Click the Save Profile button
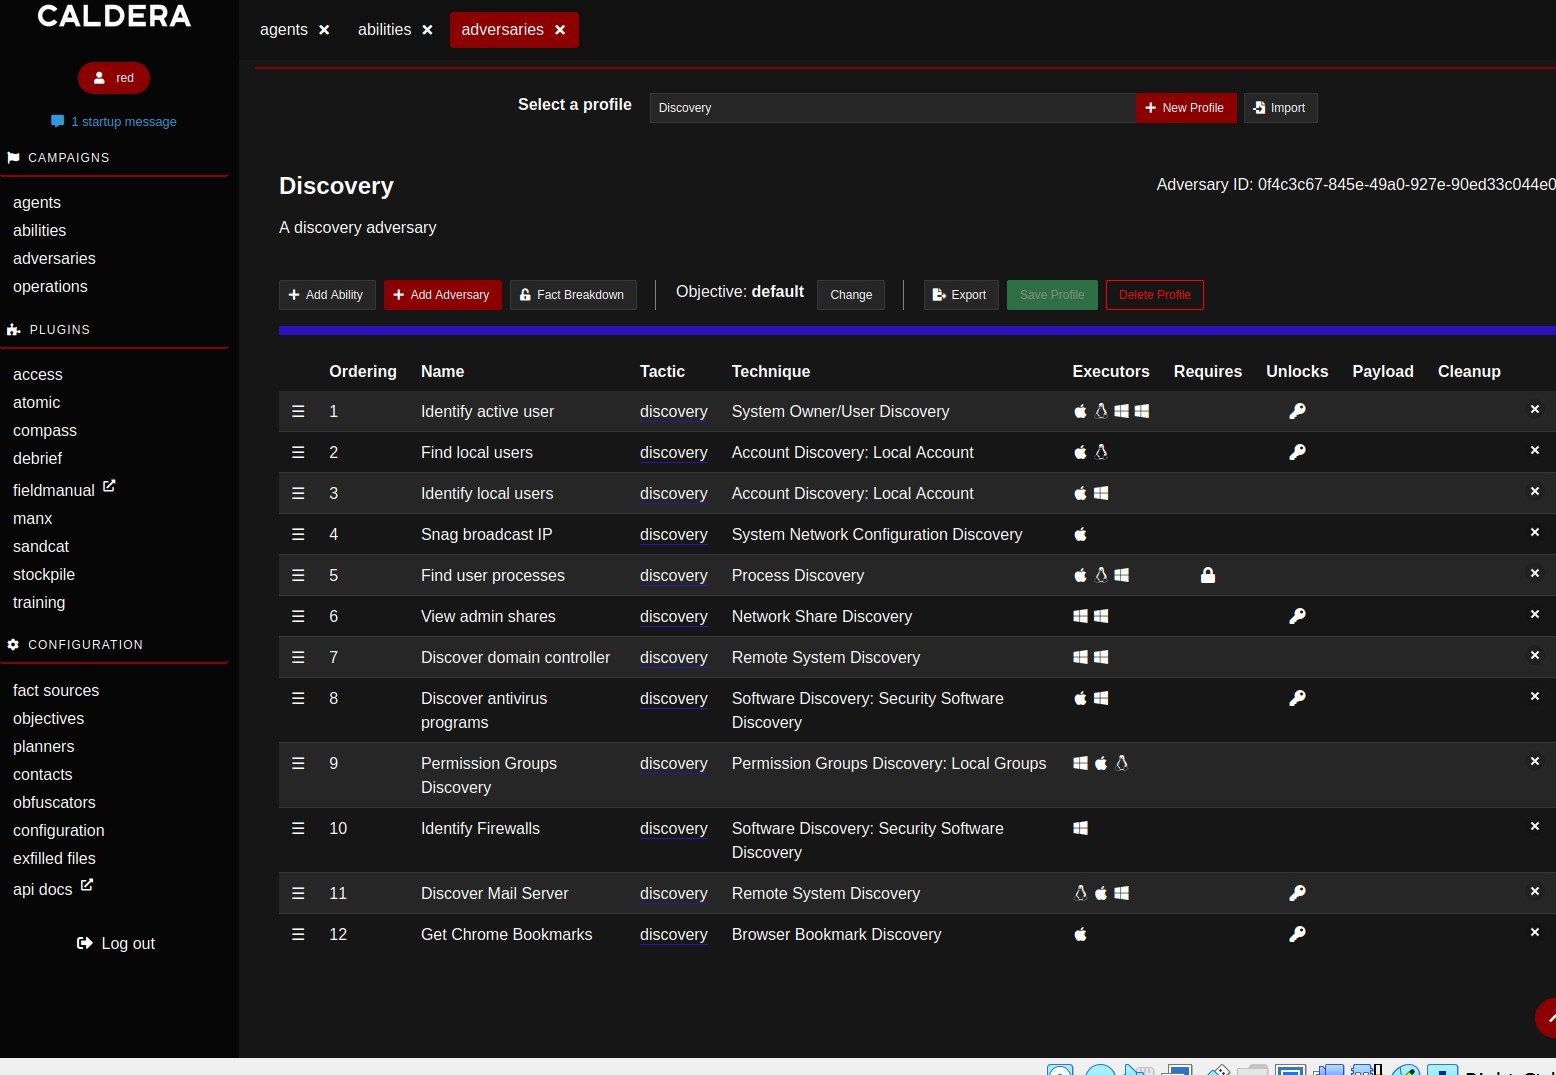 [x=1052, y=295]
